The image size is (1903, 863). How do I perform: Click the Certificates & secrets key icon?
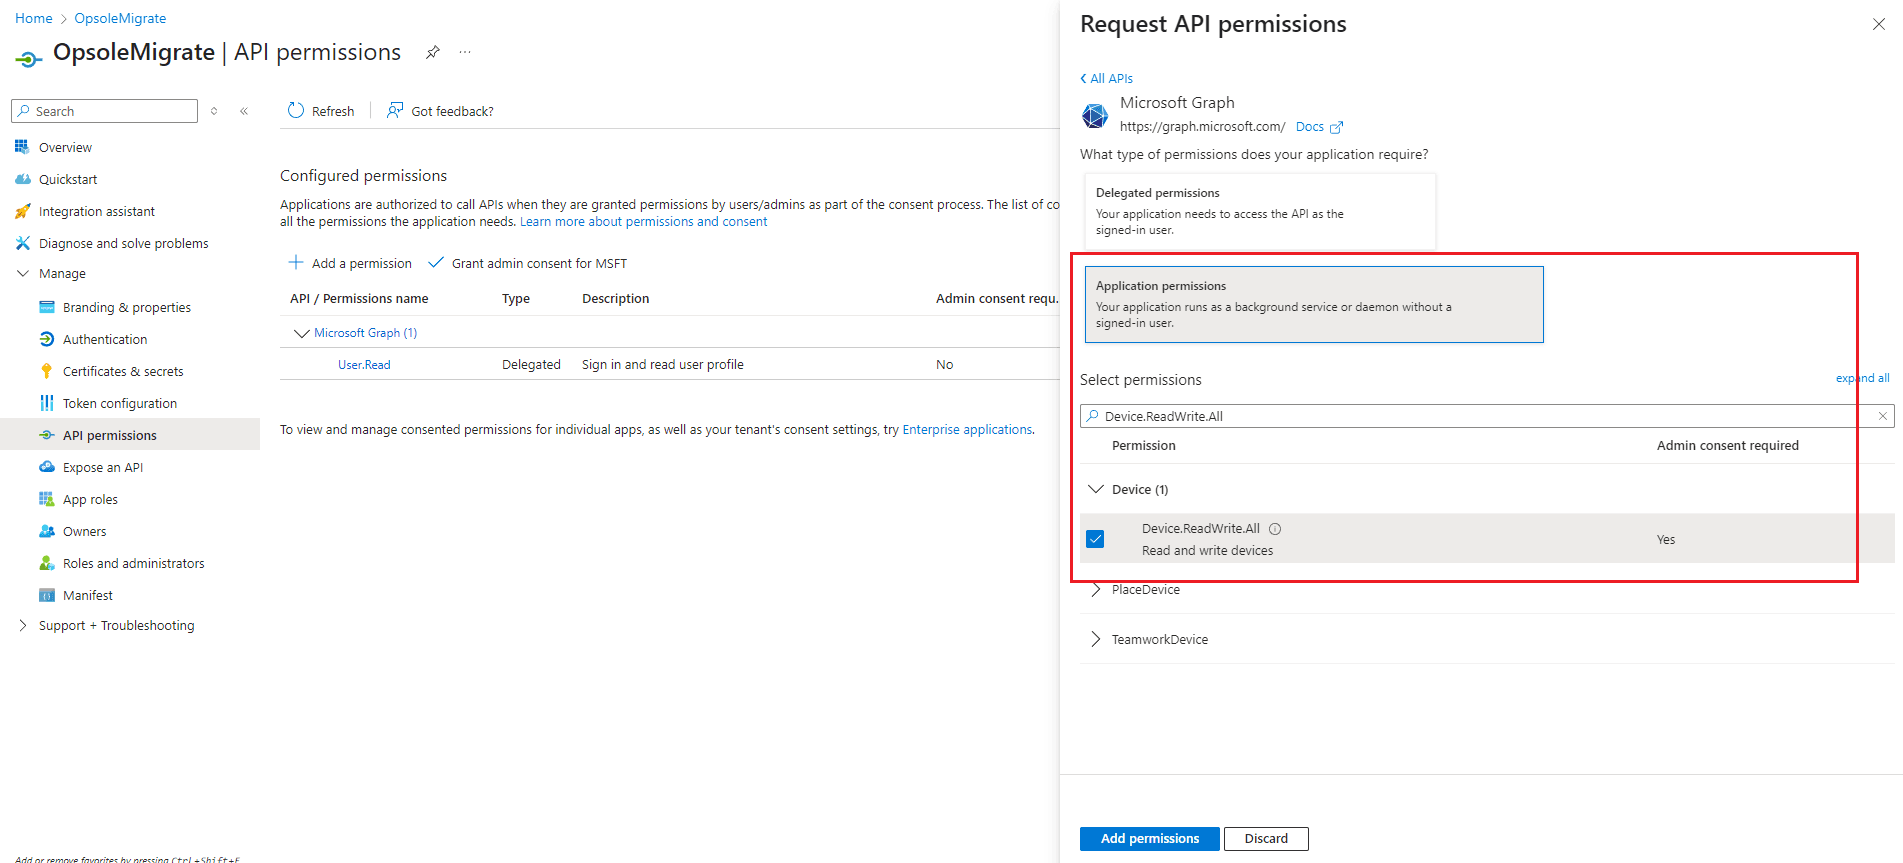(46, 371)
